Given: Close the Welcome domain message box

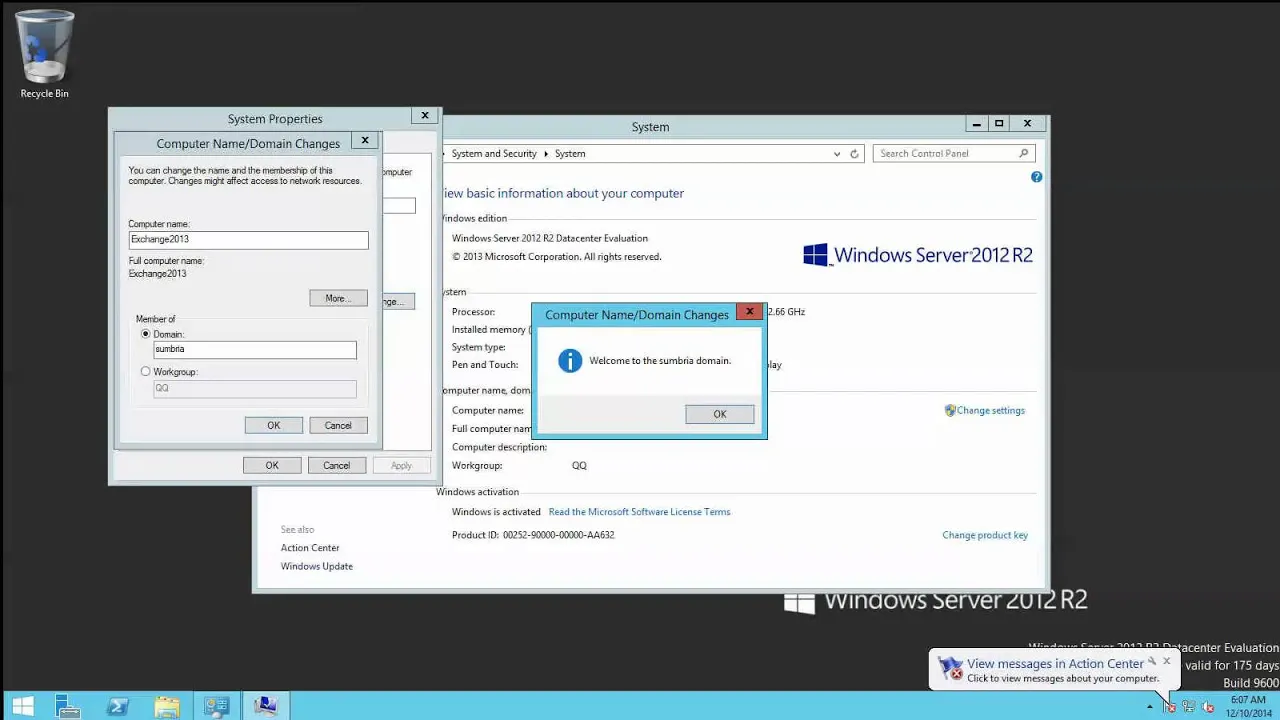Looking at the screenshot, I should point(749,313).
